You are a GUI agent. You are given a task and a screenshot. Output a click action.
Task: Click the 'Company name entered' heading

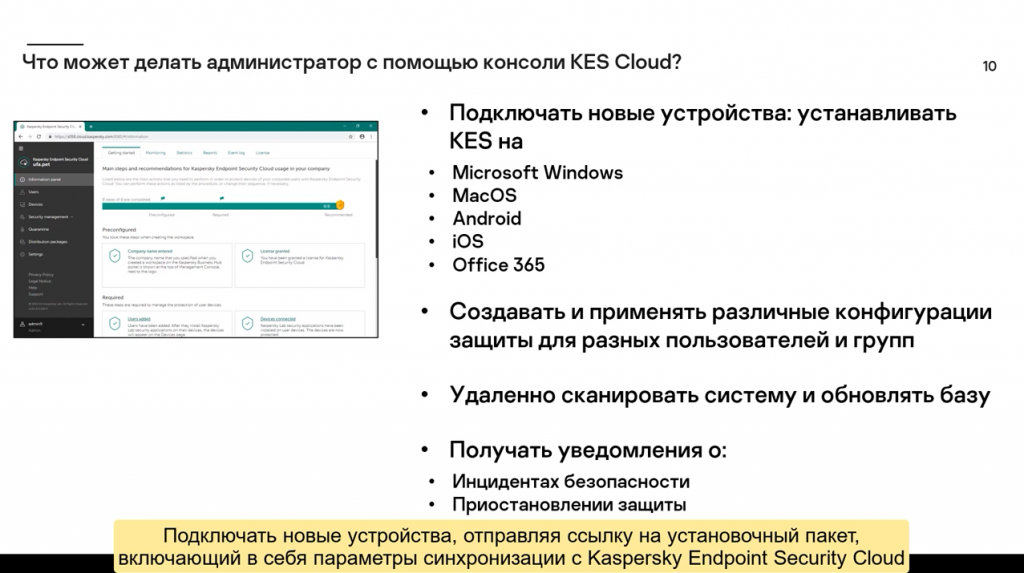(150, 251)
